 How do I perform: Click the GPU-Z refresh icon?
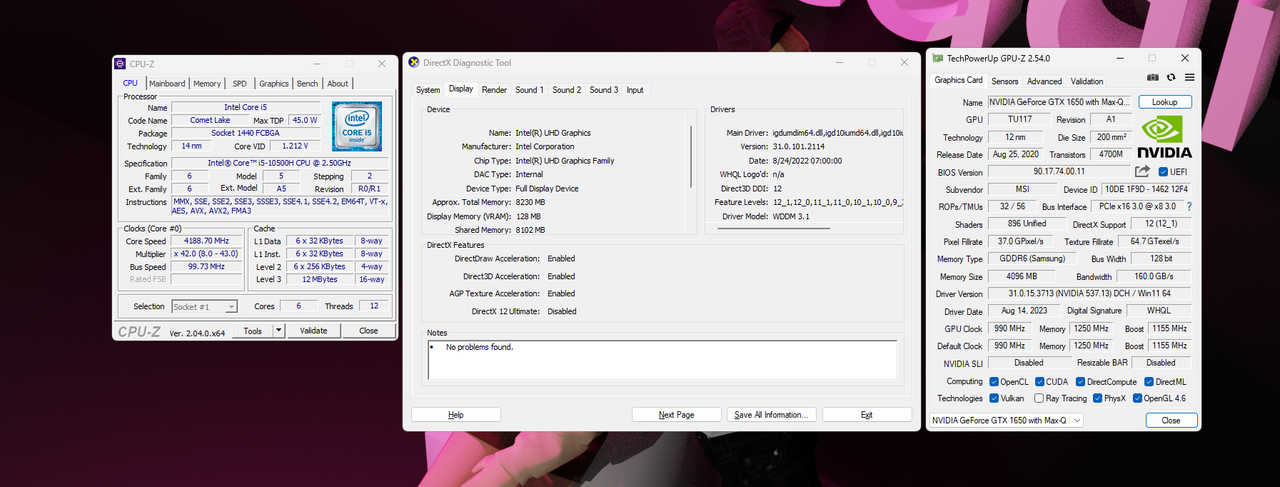coord(1172,77)
